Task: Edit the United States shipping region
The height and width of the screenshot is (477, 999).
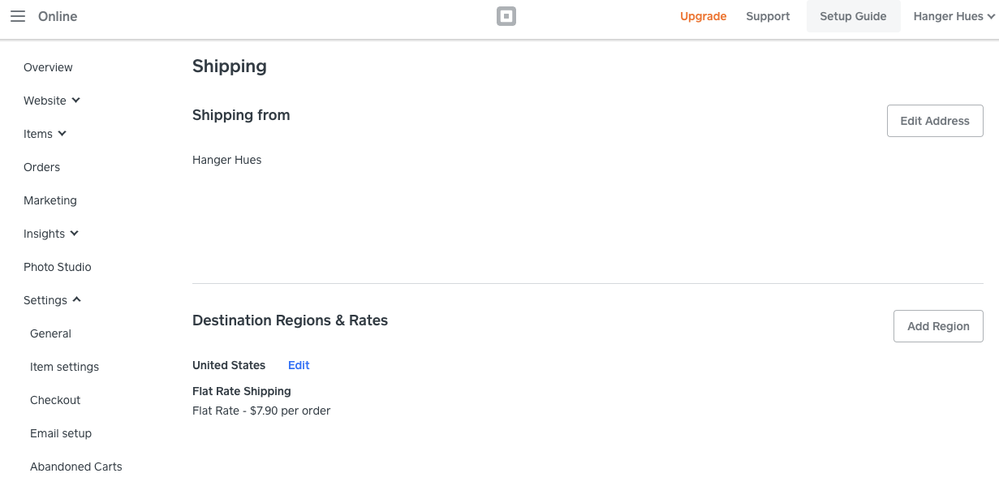Action: point(298,366)
